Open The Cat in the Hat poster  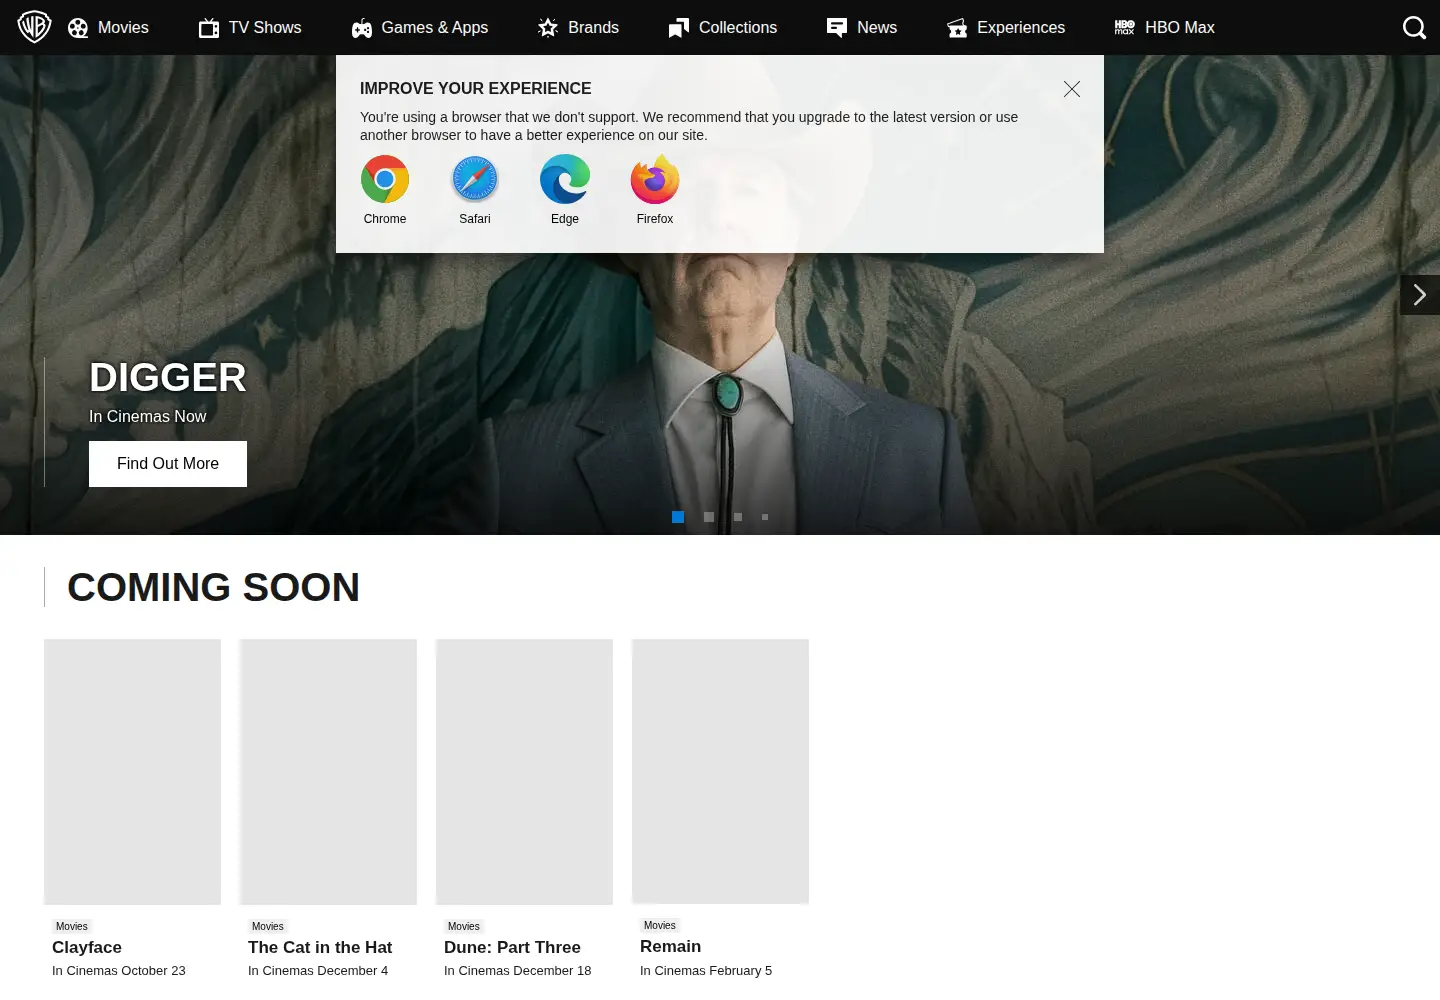[328, 772]
